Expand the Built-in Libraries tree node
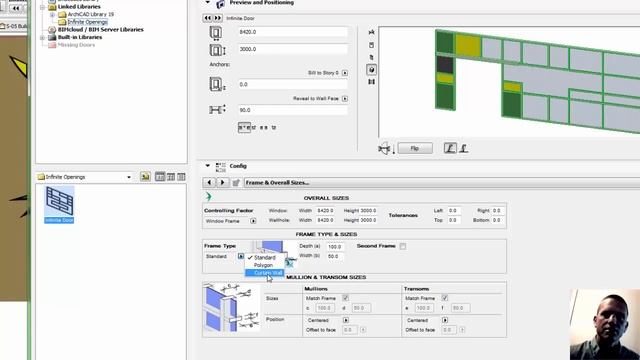Image resolution: width=640 pixels, height=360 pixels. click(x=42, y=38)
